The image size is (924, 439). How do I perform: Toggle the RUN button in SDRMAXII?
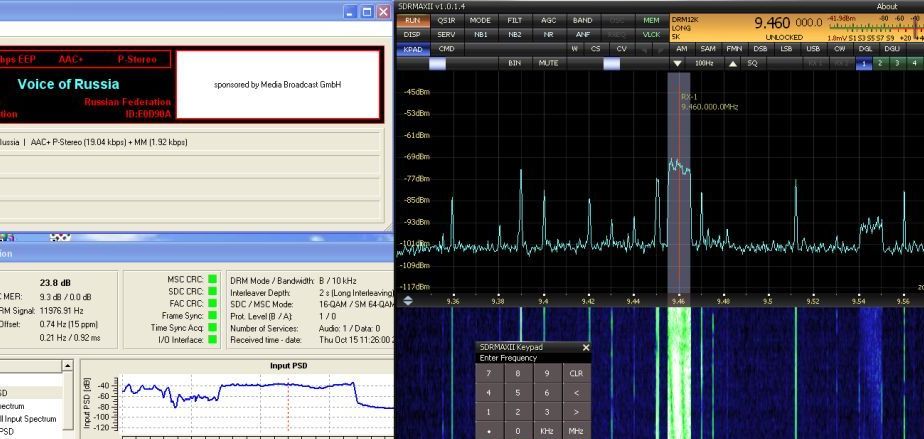coord(412,20)
